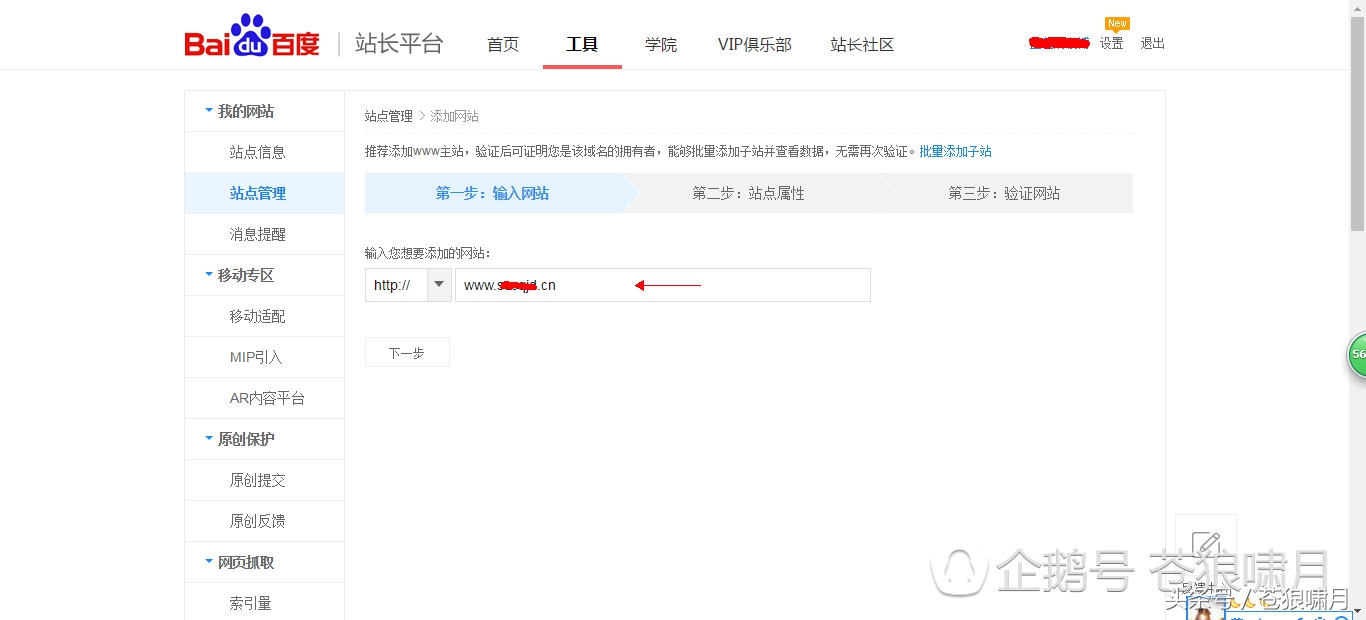
Task: Click the 下一步 button
Action: tap(406, 351)
